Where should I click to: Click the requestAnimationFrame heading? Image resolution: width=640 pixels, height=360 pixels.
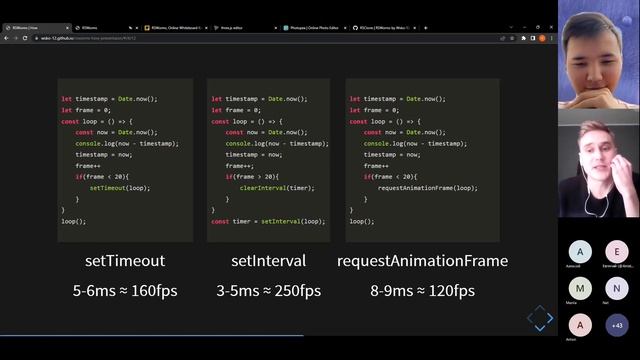click(422, 261)
